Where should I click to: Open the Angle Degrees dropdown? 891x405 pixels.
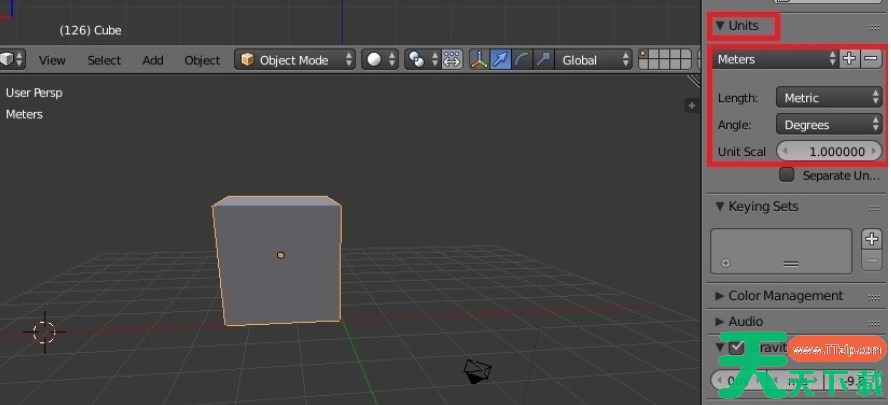pyautogui.click(x=829, y=125)
